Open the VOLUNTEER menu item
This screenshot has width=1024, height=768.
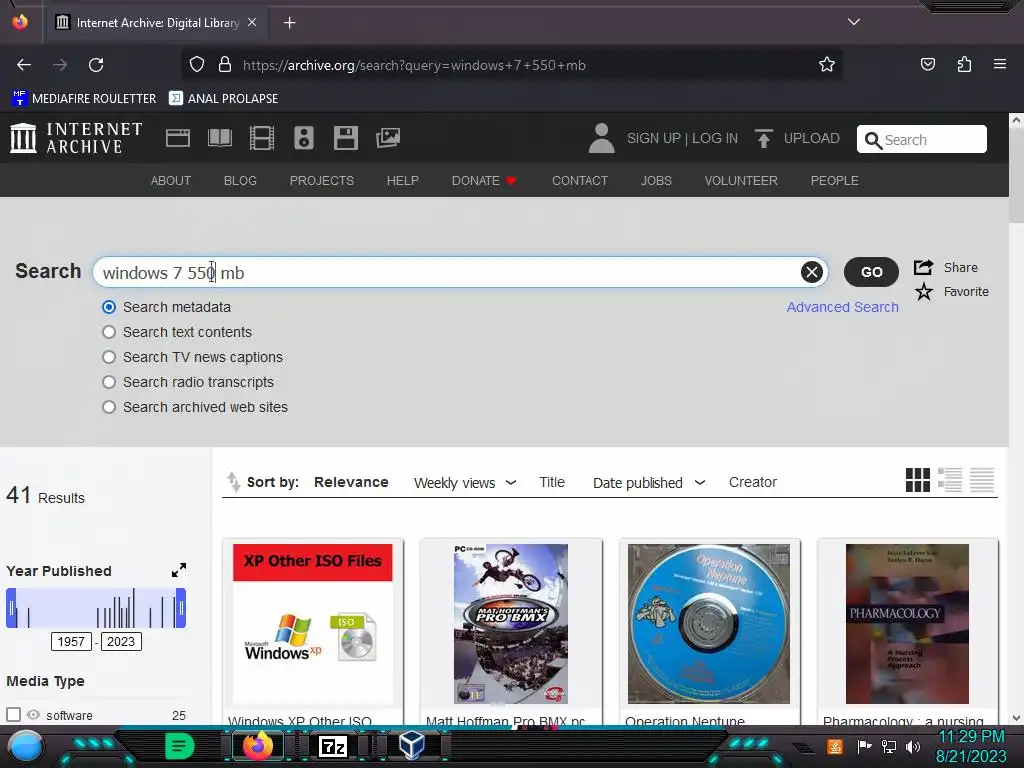[741, 180]
